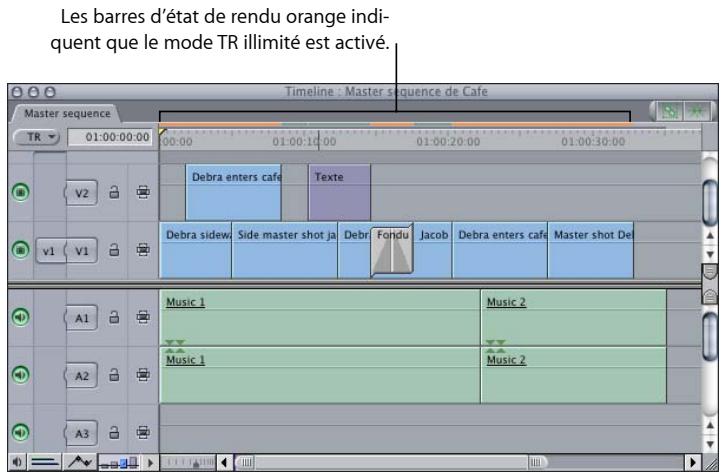Click the v1 source control button
The height and width of the screenshot is (473, 723).
(50, 251)
